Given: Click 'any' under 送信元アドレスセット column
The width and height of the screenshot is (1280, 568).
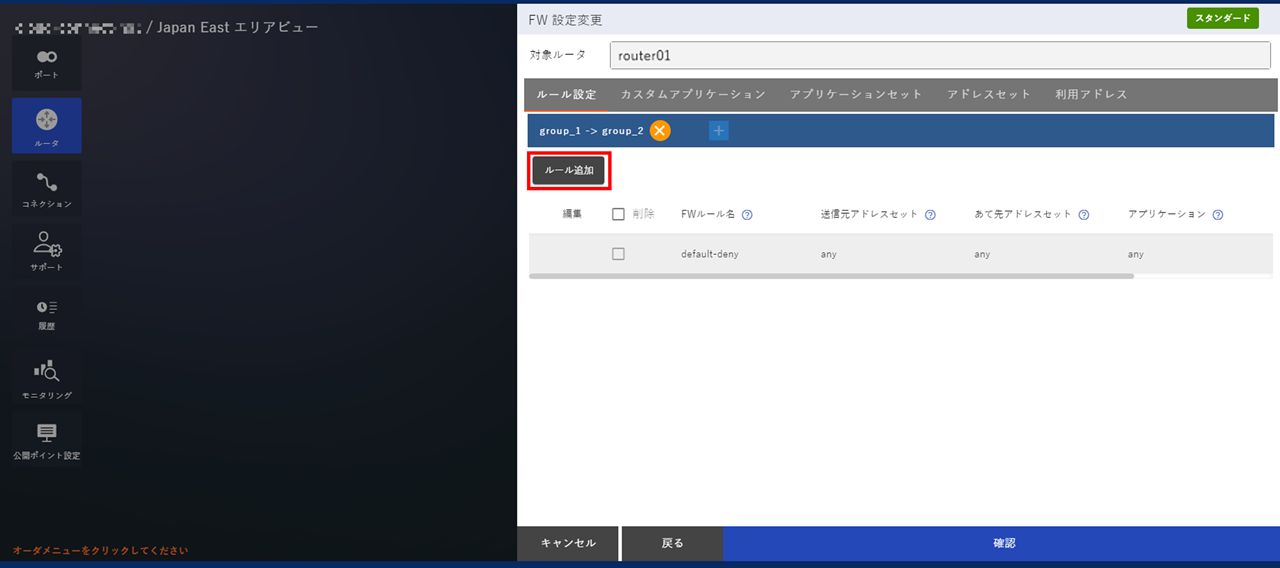Looking at the screenshot, I should click(x=828, y=254).
